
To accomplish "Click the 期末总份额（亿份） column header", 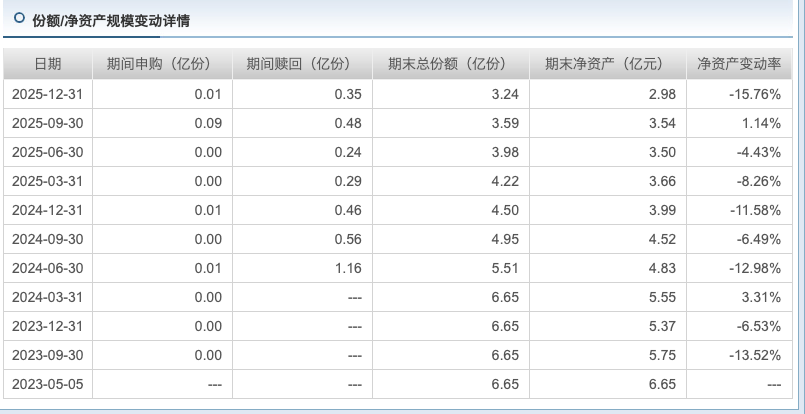I will point(447,64).
